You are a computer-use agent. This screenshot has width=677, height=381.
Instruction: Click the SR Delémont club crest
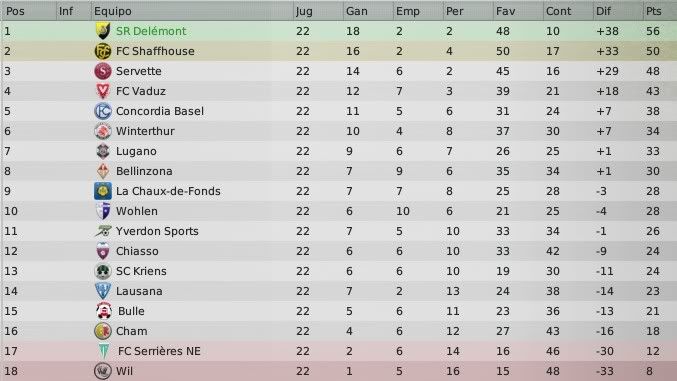tap(103, 31)
